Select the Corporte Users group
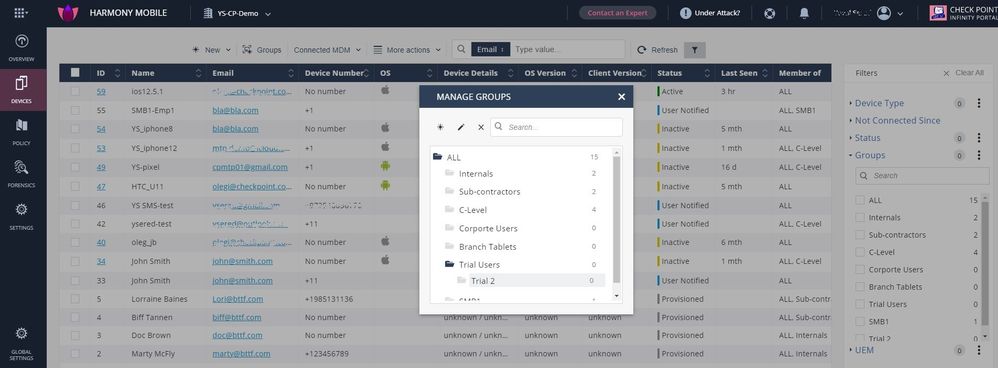Viewport: 998px width, 368px height. pos(488,228)
